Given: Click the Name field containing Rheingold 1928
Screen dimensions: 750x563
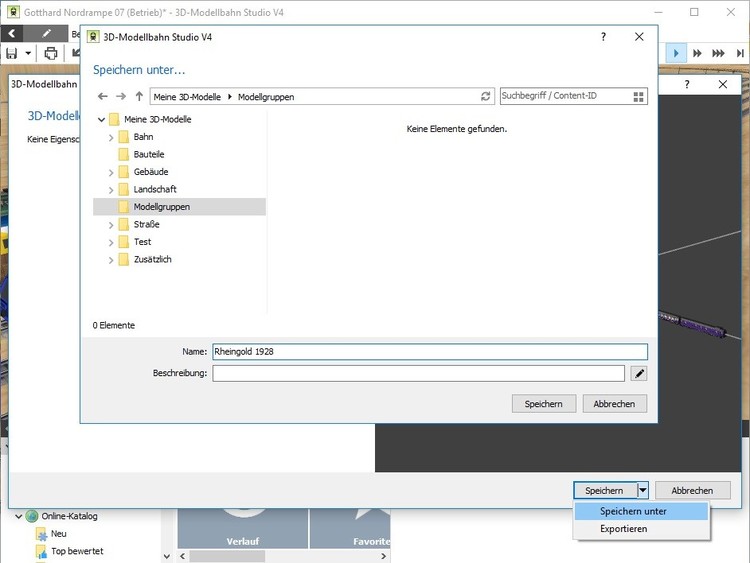Looking at the screenshot, I should 430,352.
